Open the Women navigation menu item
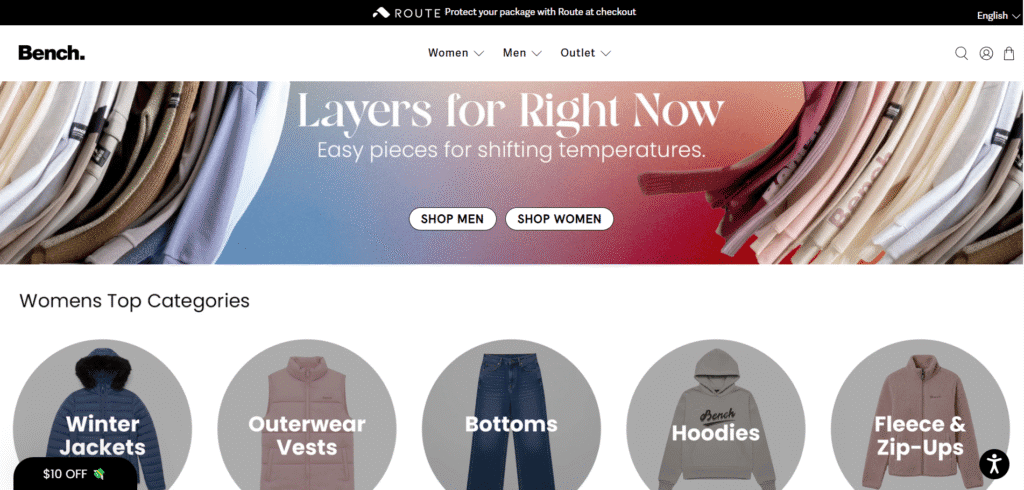The width and height of the screenshot is (1024, 490). pyautogui.click(x=448, y=53)
